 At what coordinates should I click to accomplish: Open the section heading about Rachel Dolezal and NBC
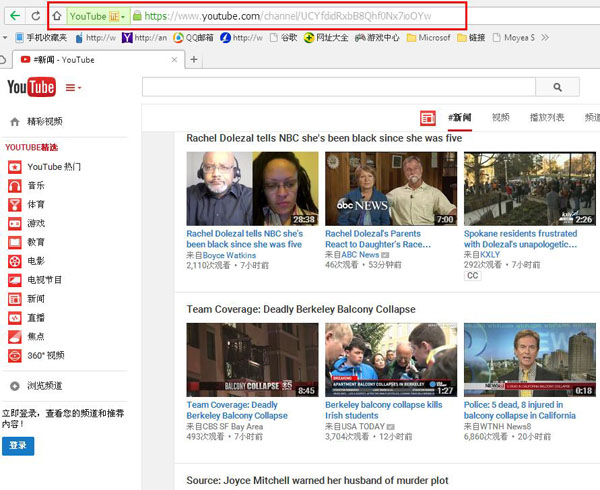[x=324, y=138]
